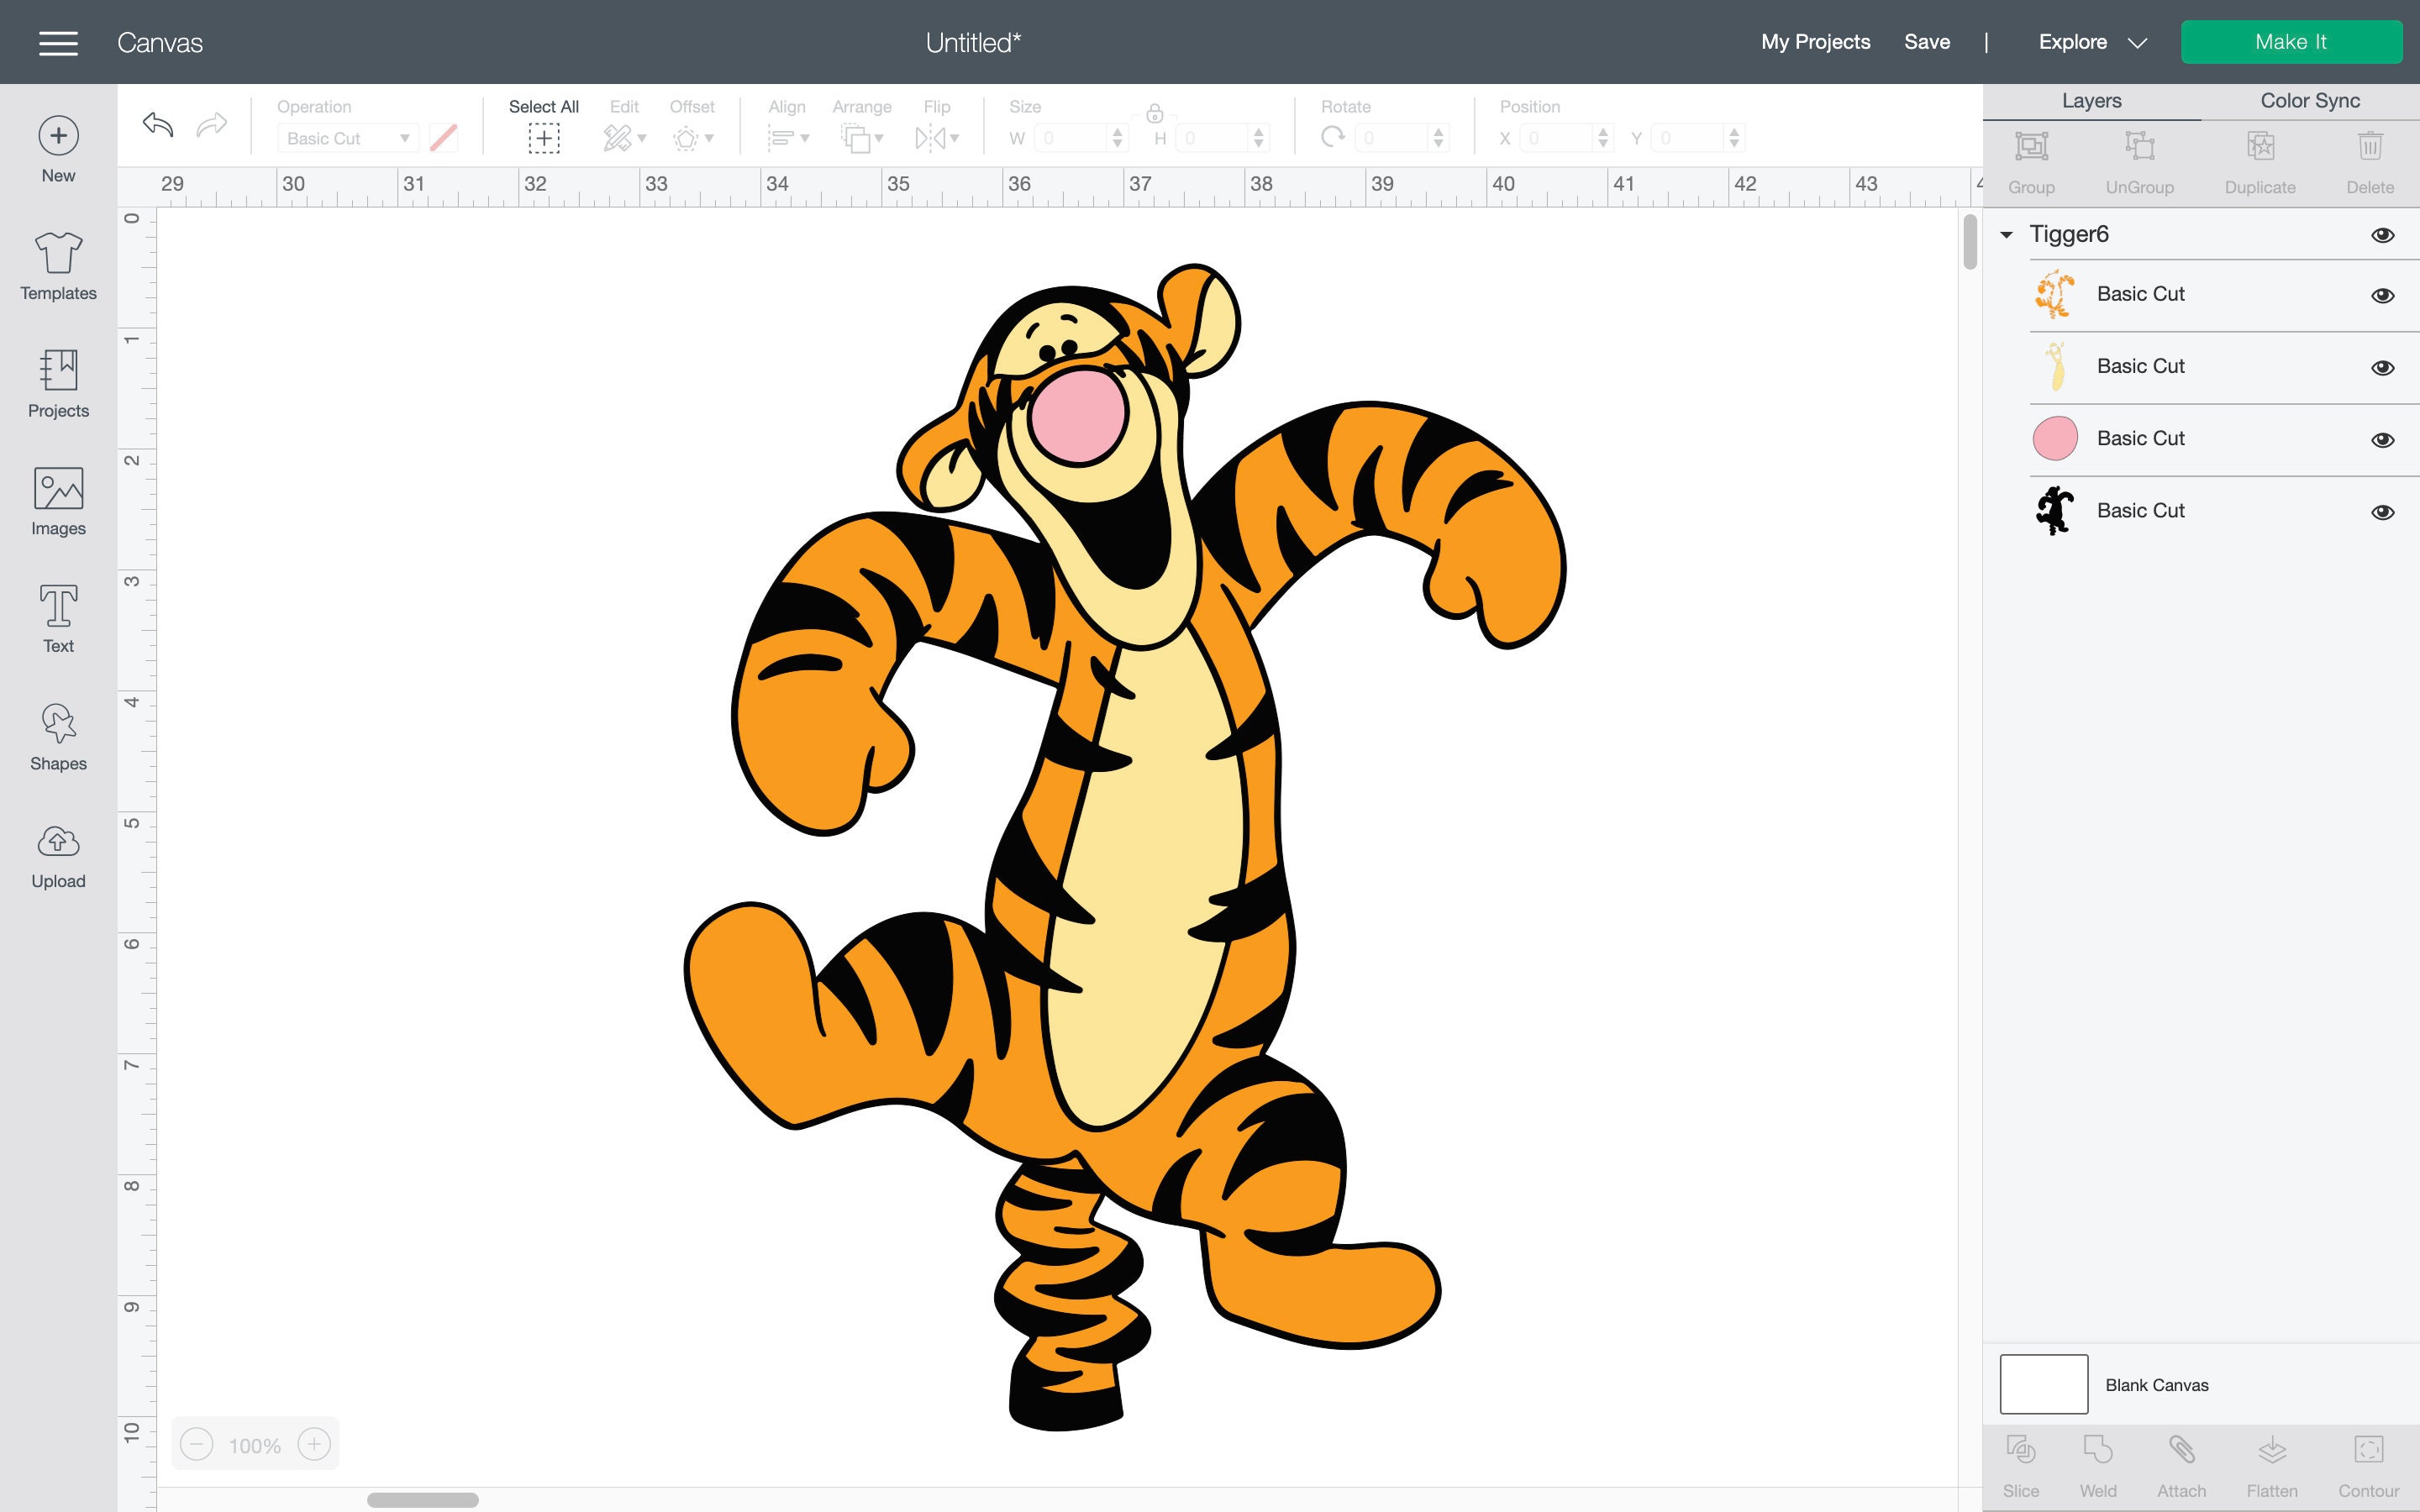This screenshot has height=1512, width=2420.
Task: Toggle visibility of the Tigger6 group
Action: [x=2383, y=234]
